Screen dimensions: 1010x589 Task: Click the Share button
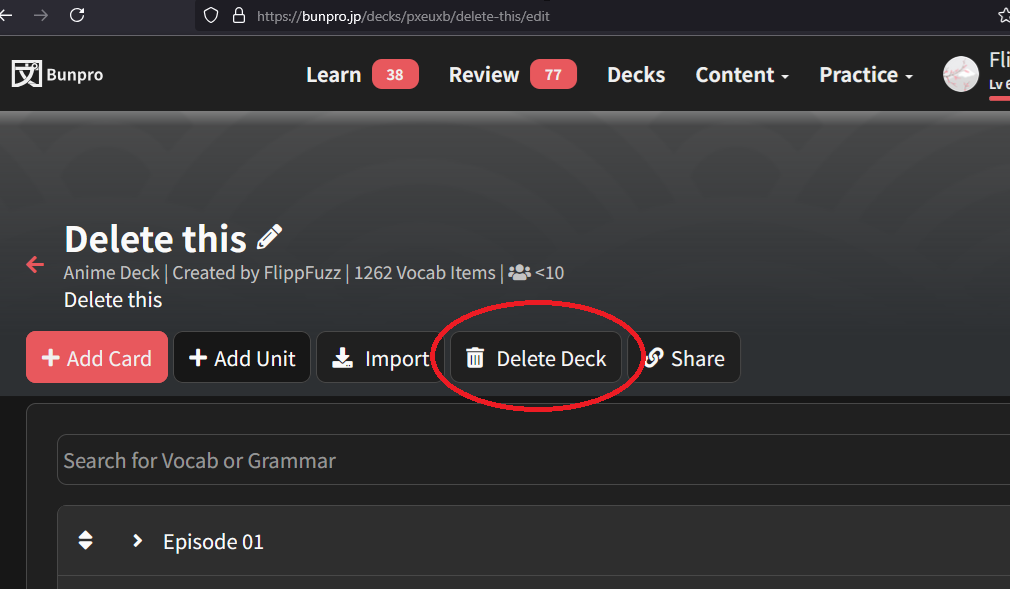pyautogui.click(x=684, y=358)
